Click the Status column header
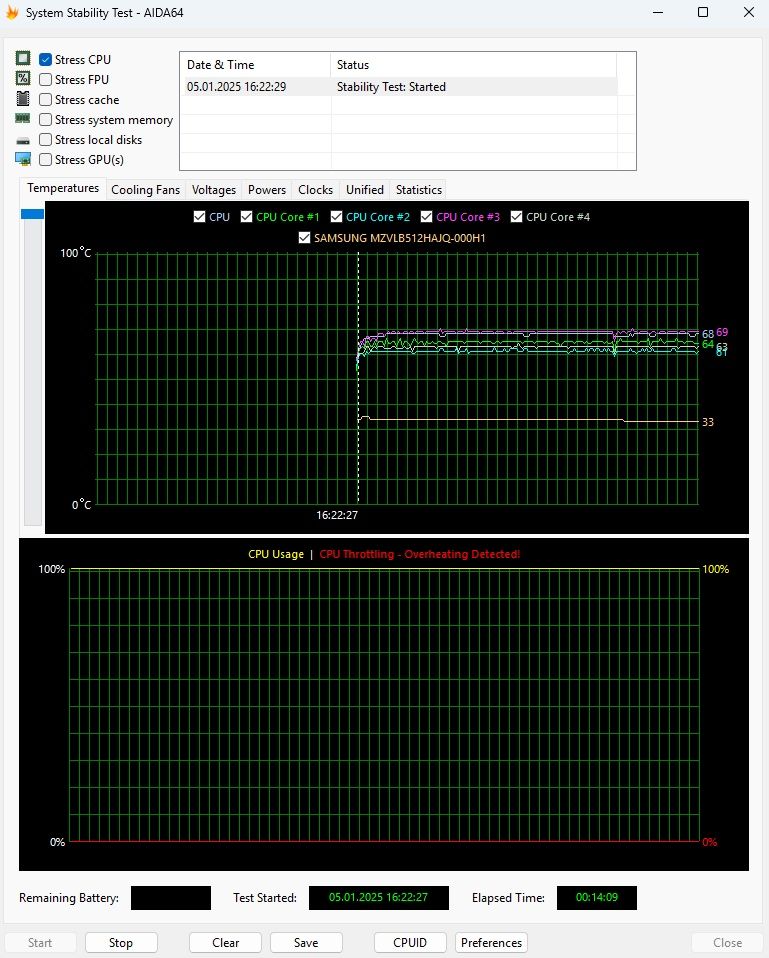The height and width of the screenshot is (958, 769). coord(473,65)
